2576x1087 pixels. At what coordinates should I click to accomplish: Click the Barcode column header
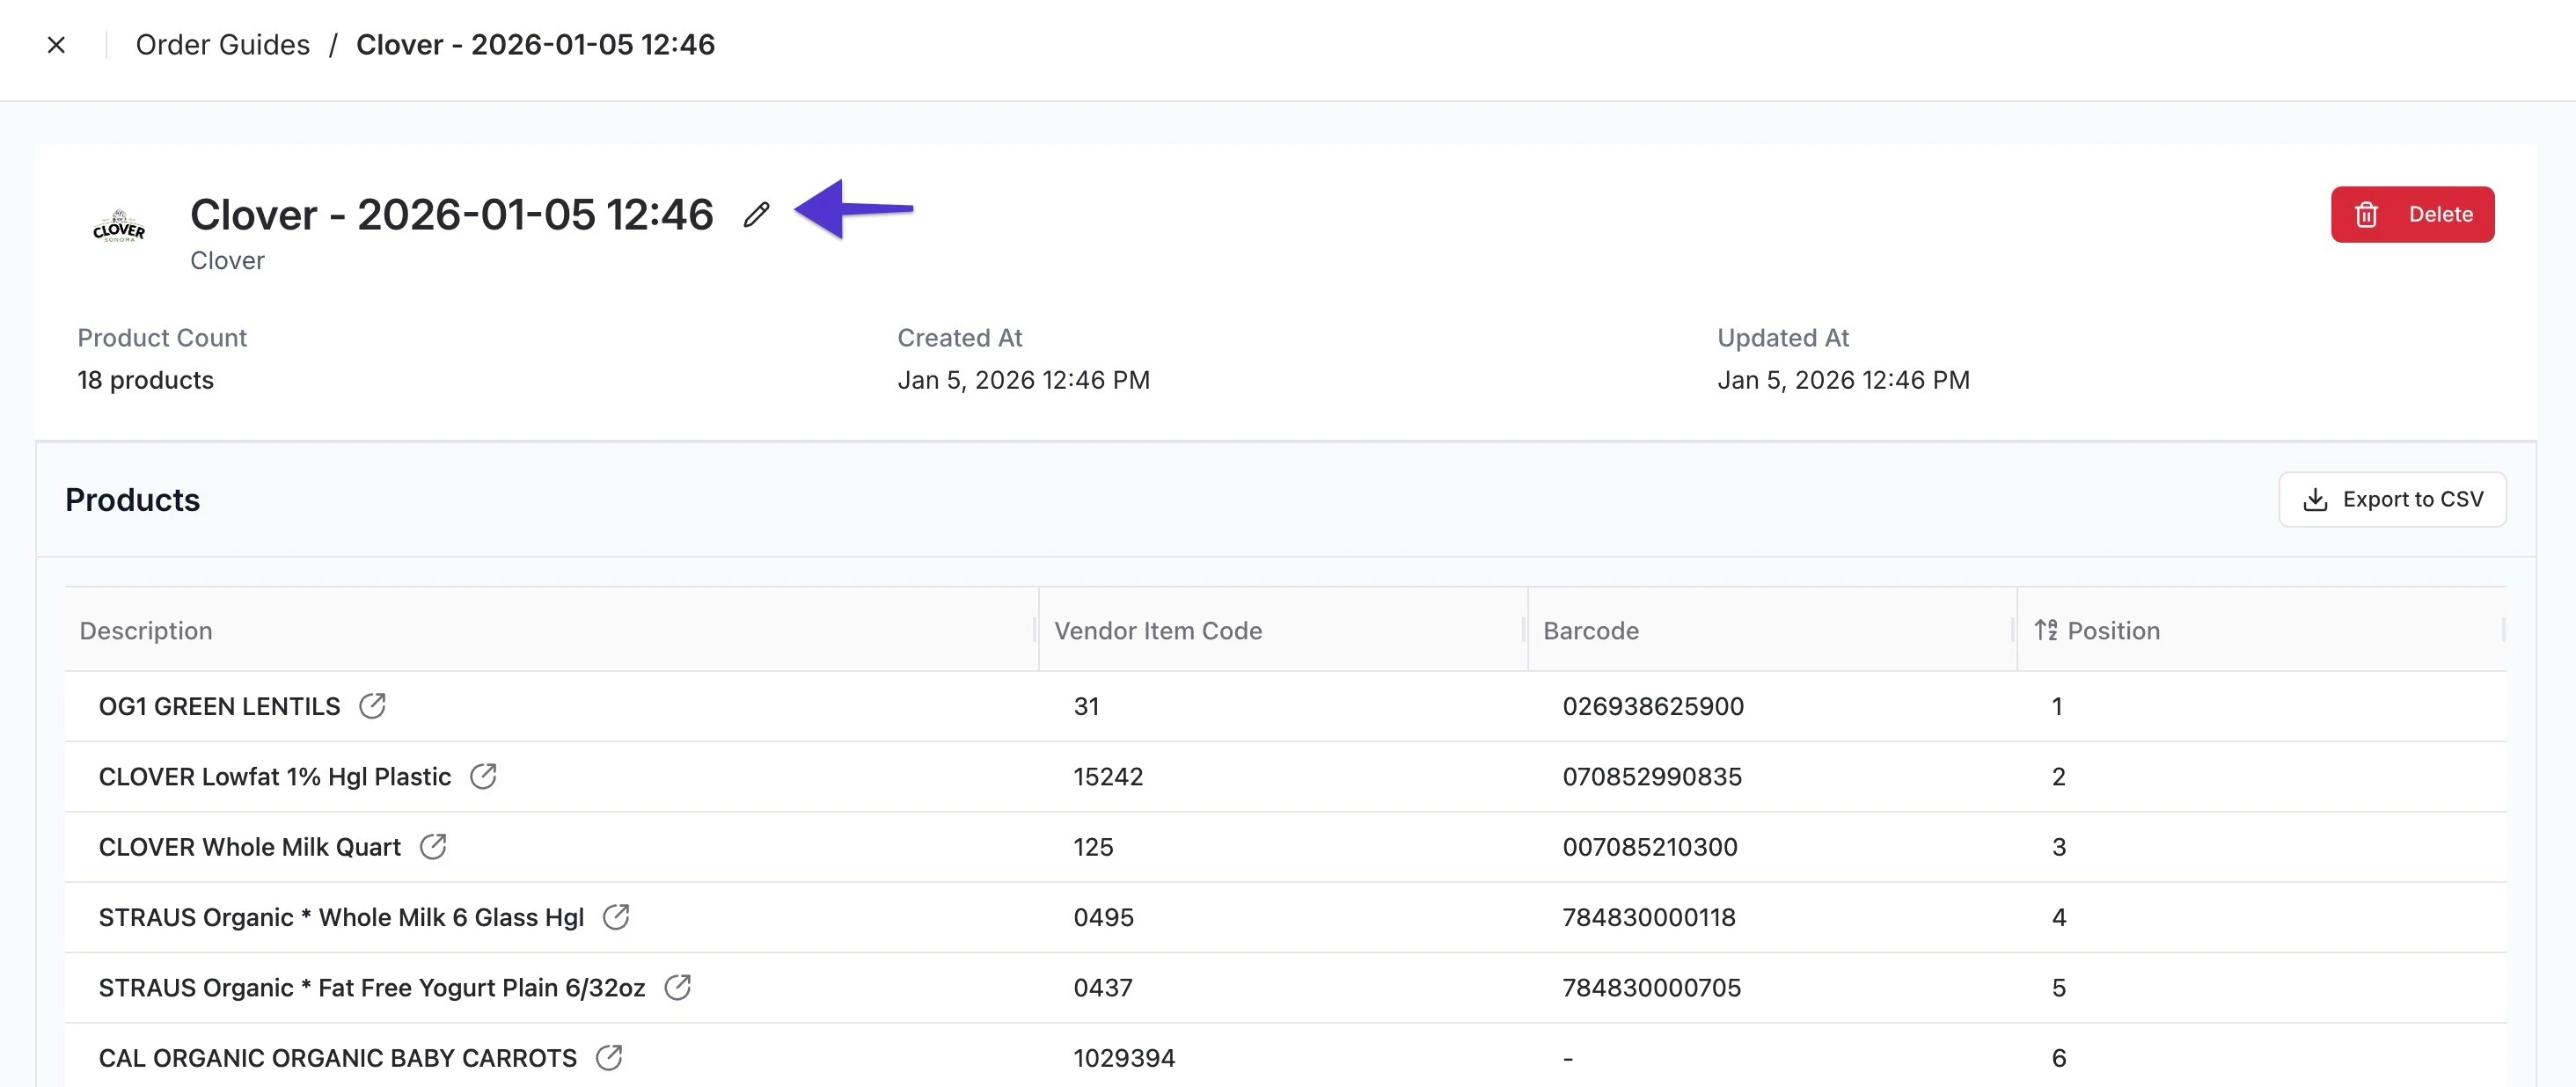click(1590, 630)
